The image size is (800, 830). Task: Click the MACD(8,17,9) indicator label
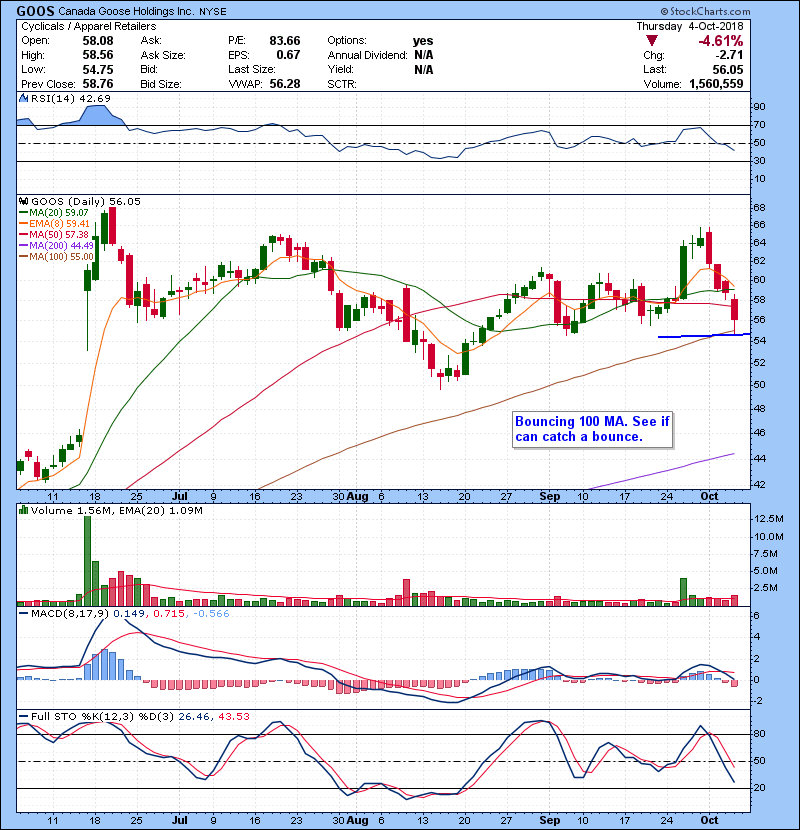(x=70, y=614)
